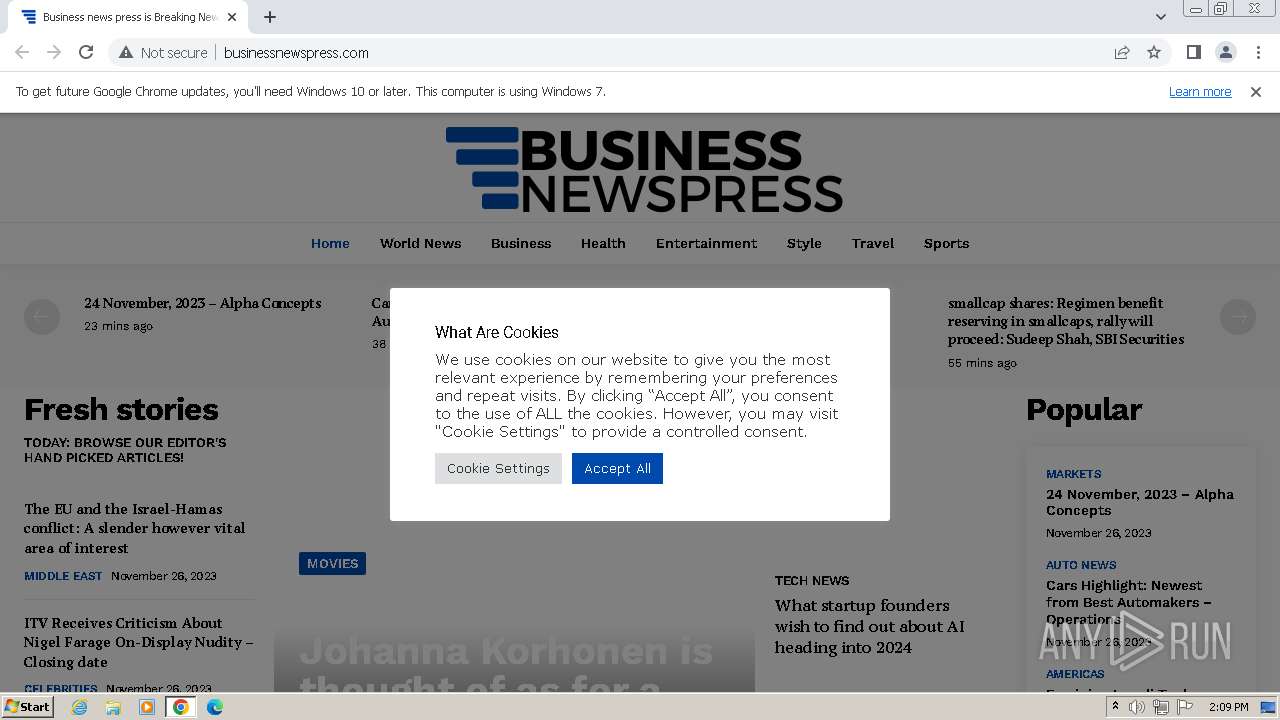Viewport: 1280px width, 720px height.
Task: Open Action Center flag icon
Action: (x=1185, y=707)
